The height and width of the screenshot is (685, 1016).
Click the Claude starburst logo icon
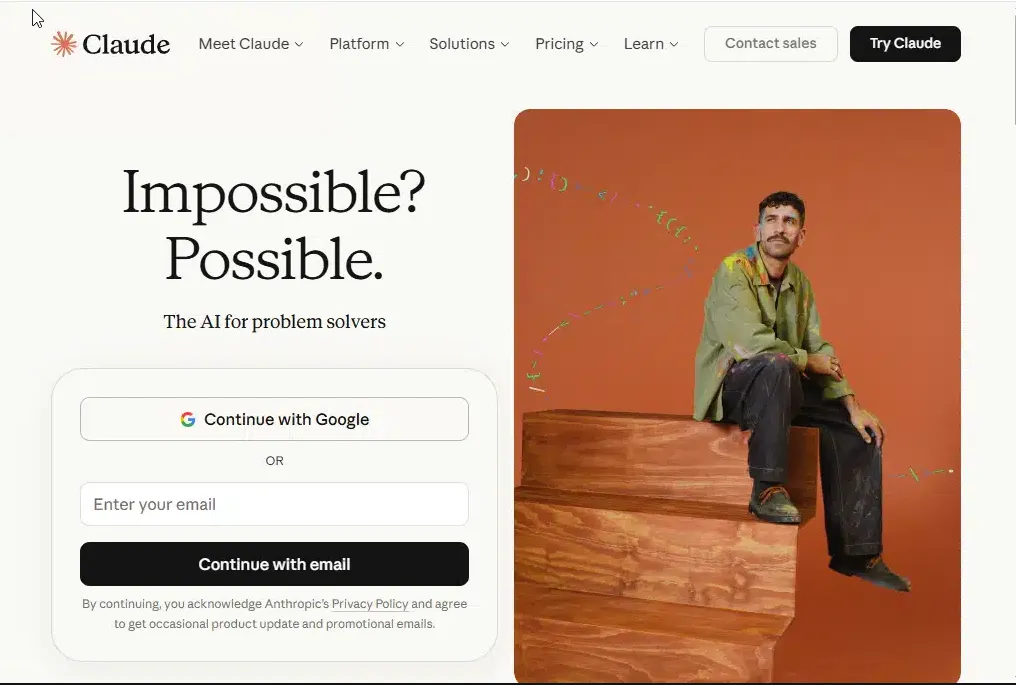[64, 44]
